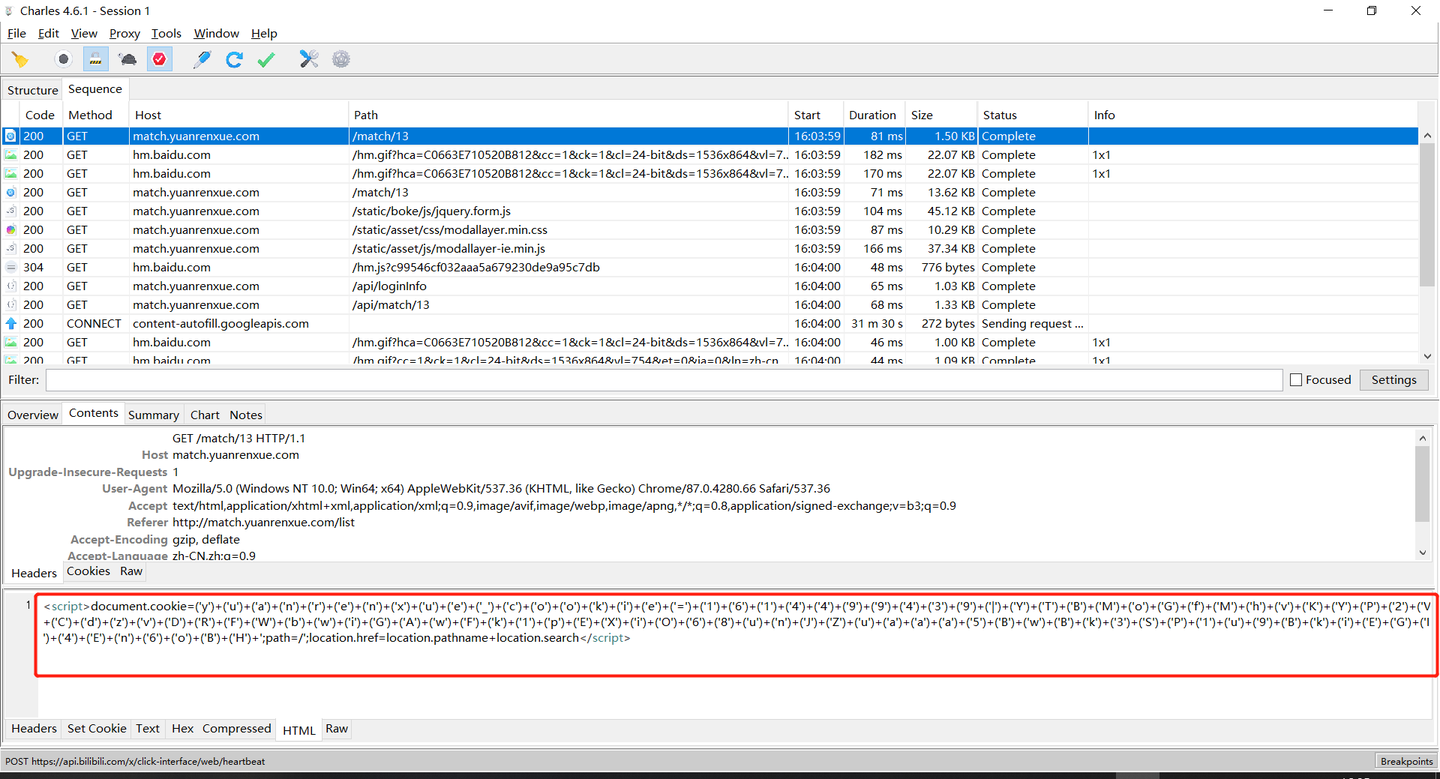
Task: Click the icon of the /api/match/13 row
Action: pyautogui.click(x=11, y=305)
